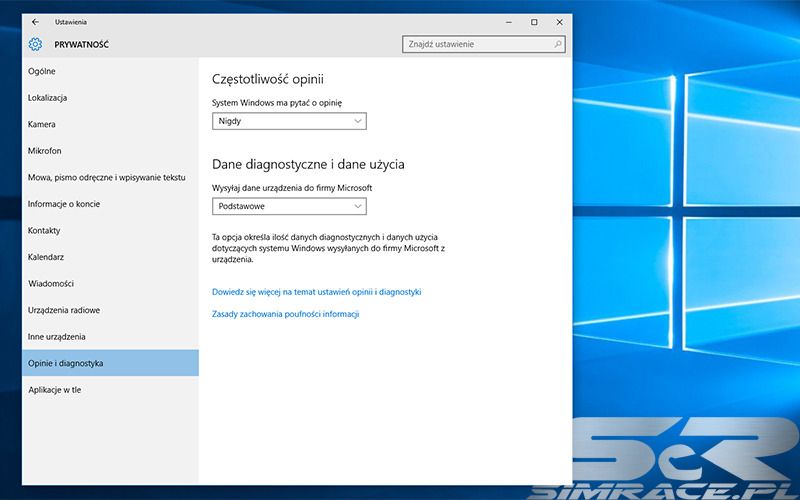Click the Settings gear icon
Viewport: 800px width, 500px height.
36,44
